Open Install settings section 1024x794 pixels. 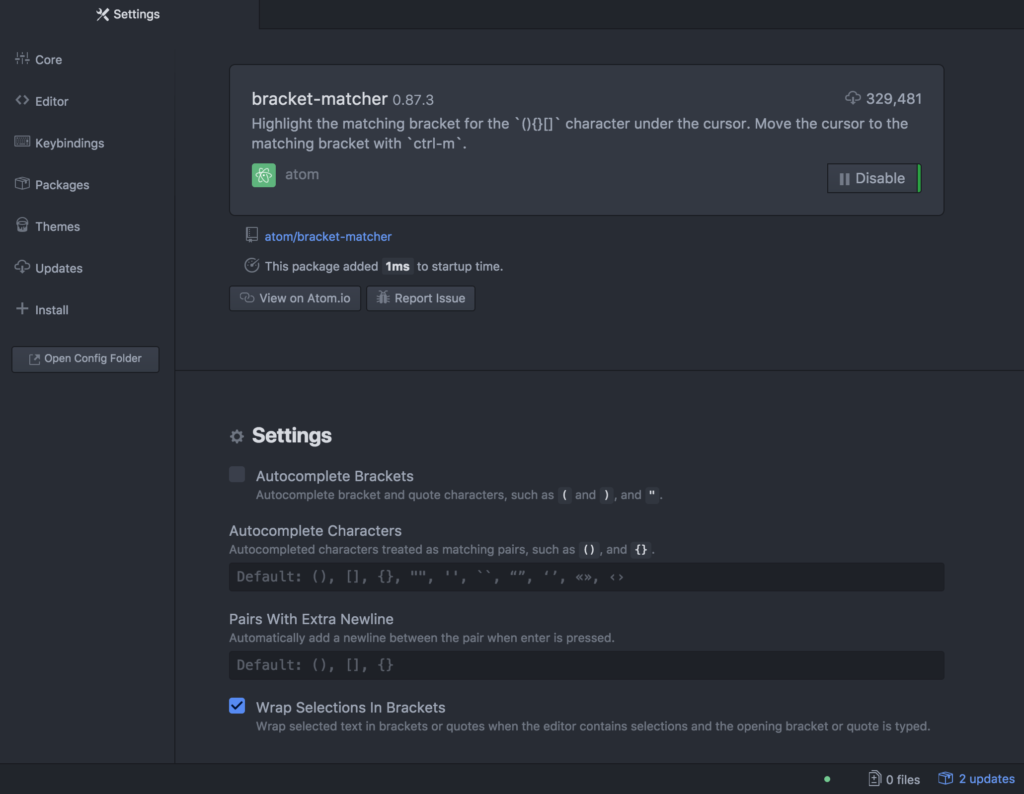click(x=52, y=310)
